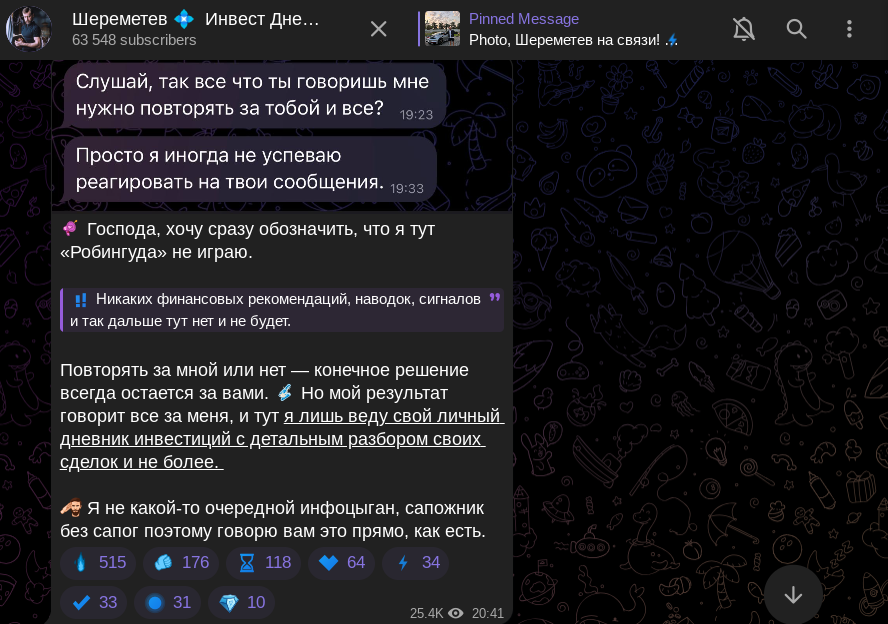Select the message «Слушай, так все что ты говоришь»

point(254,95)
